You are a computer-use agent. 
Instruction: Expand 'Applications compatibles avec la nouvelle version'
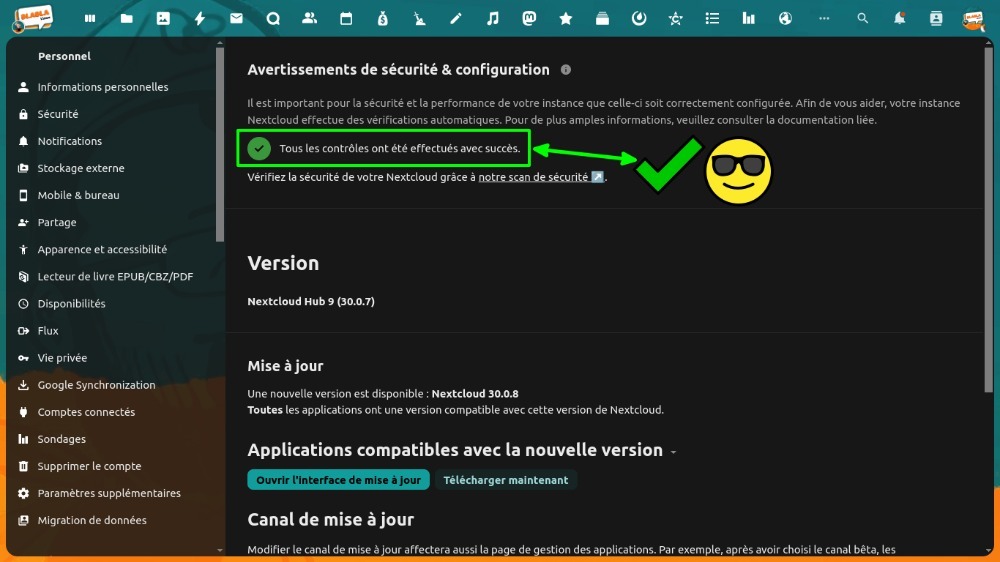[x=673, y=452]
